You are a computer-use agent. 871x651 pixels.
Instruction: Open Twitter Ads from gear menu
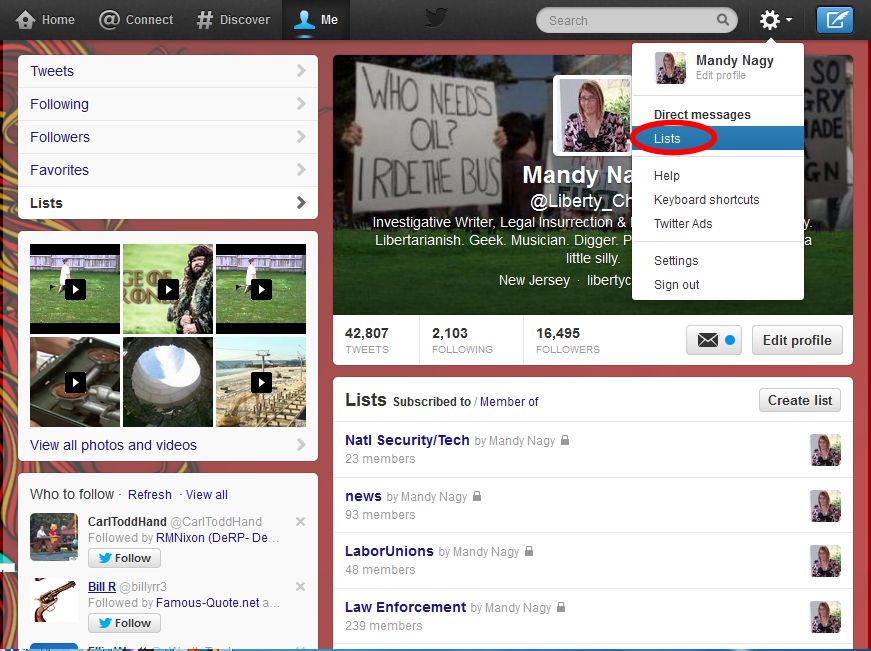coord(683,223)
